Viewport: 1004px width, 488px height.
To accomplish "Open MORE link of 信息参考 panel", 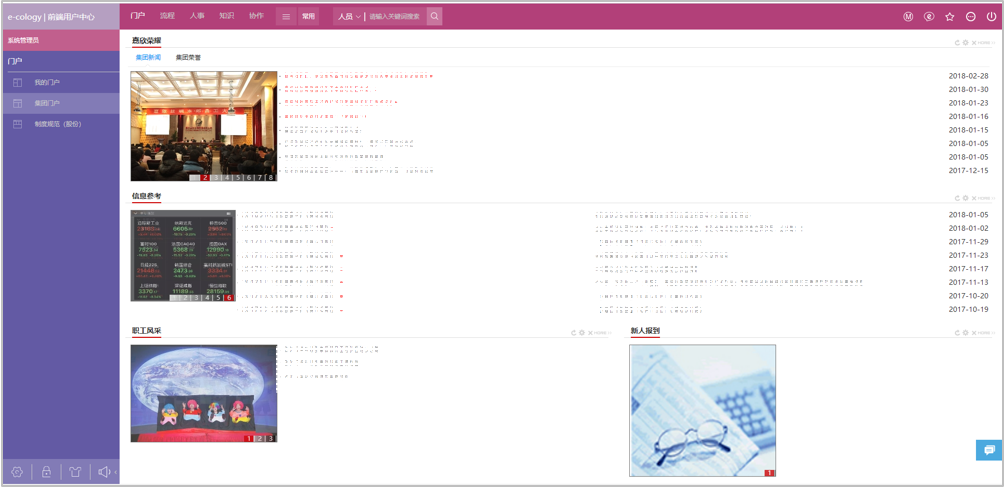I will point(985,199).
